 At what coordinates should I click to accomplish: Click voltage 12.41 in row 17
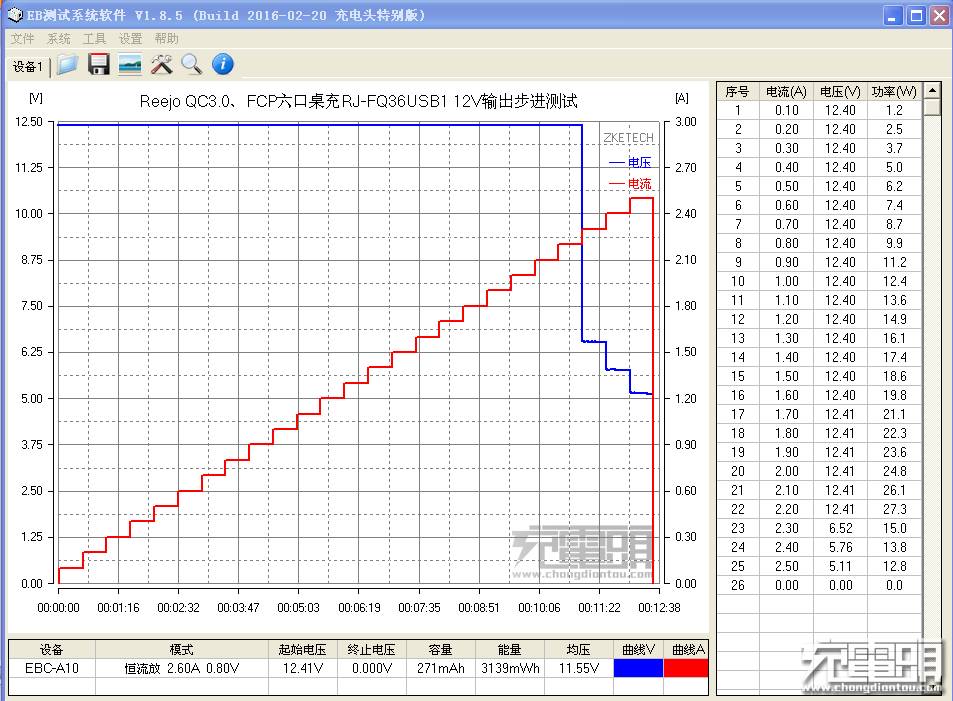840,414
